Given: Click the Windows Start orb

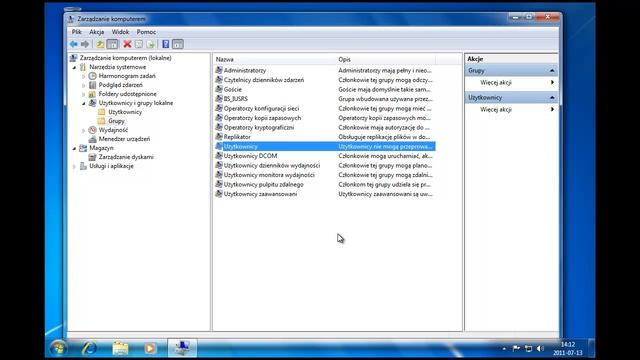Looking at the screenshot, I should pos(58,348).
